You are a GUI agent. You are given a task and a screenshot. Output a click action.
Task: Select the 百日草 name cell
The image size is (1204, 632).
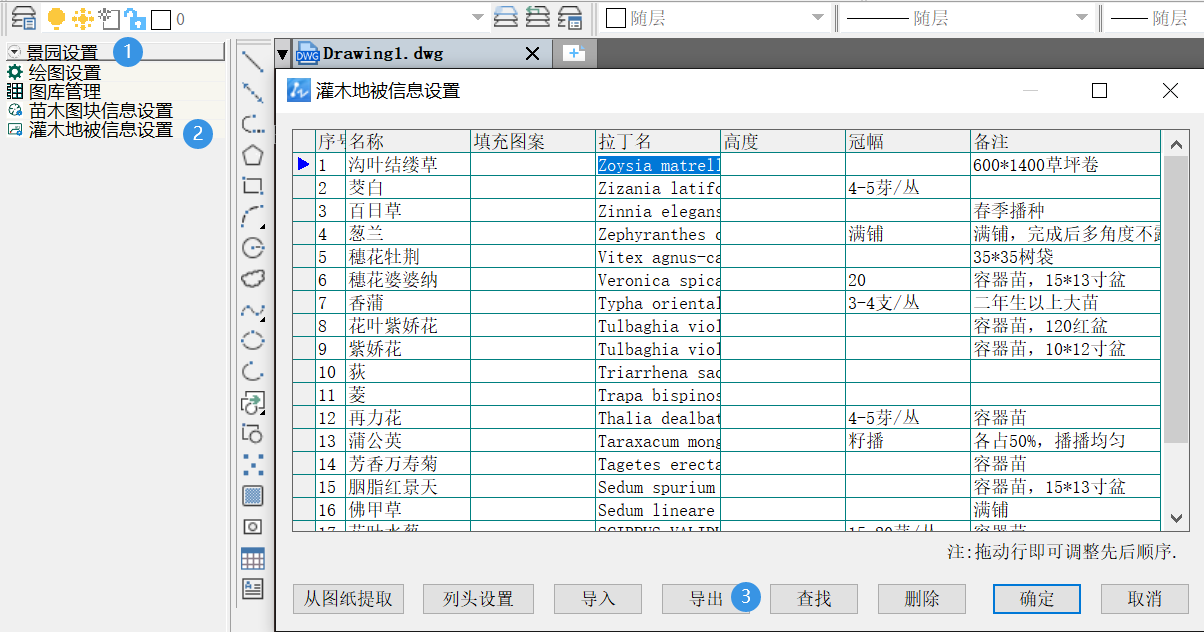pyautogui.click(x=408, y=211)
